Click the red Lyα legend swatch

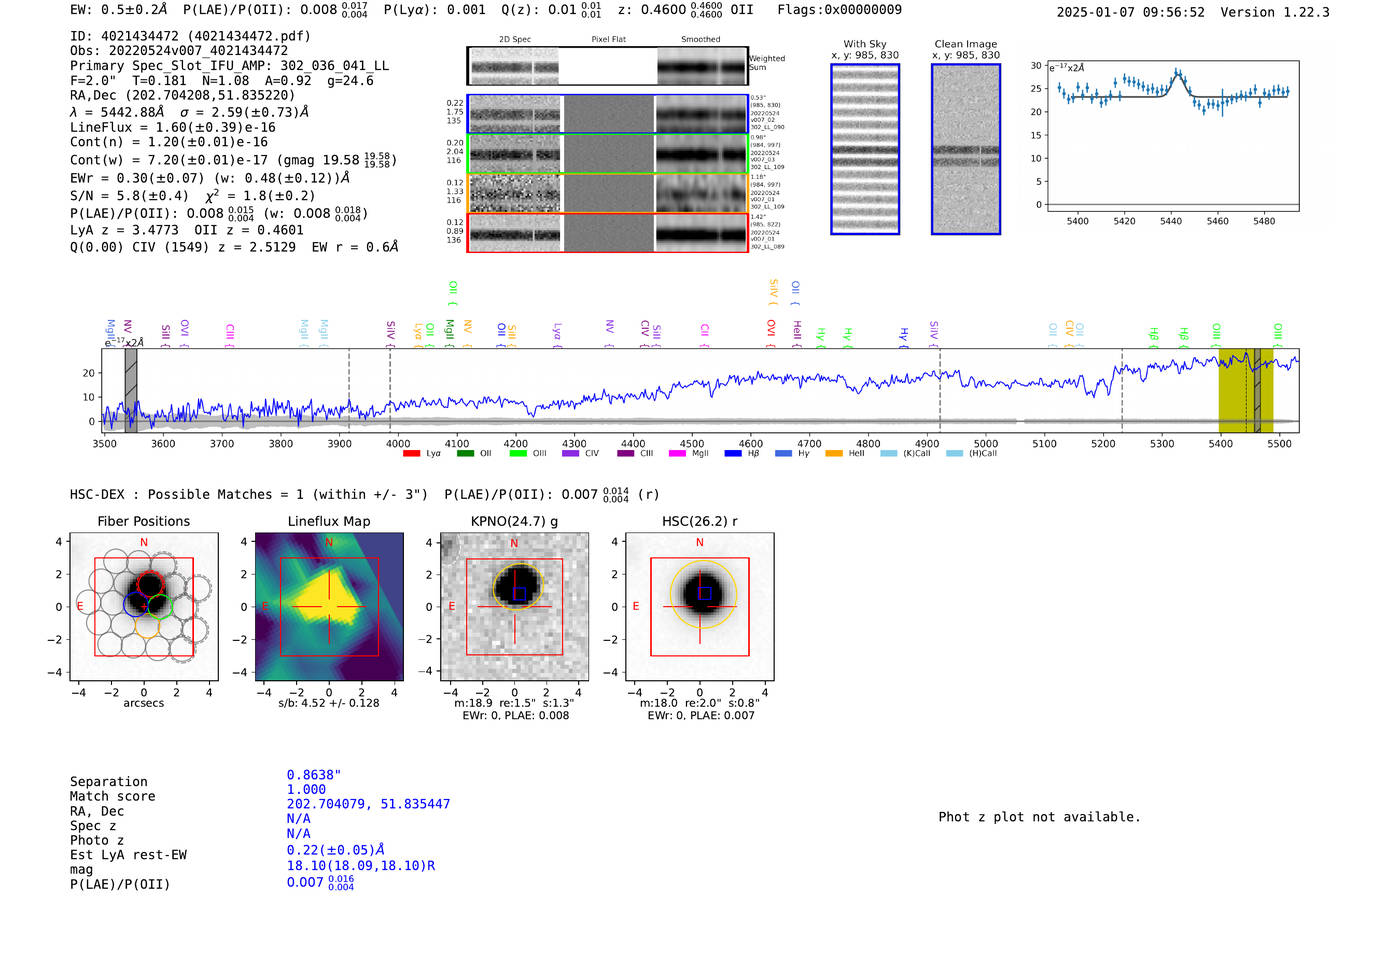pos(411,454)
